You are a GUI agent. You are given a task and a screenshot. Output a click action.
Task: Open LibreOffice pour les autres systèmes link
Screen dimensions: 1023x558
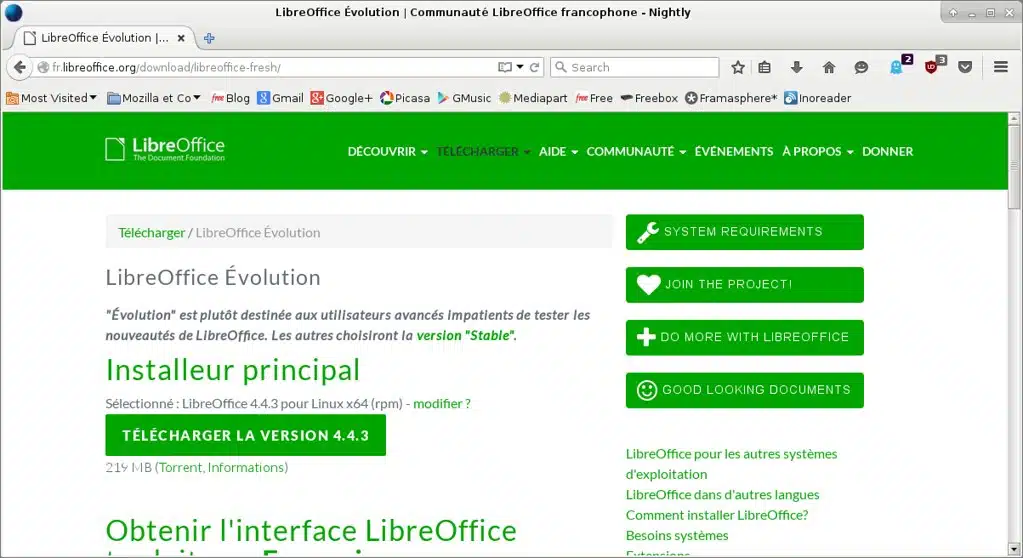[731, 464]
